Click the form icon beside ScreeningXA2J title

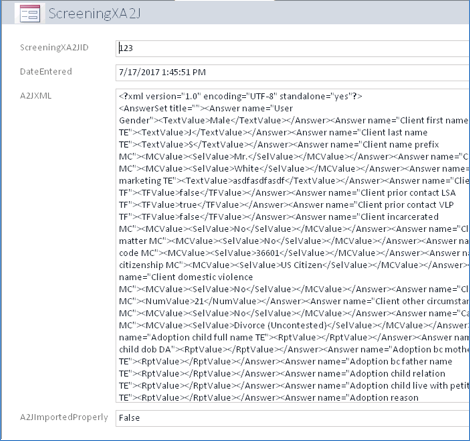[x=30, y=14]
